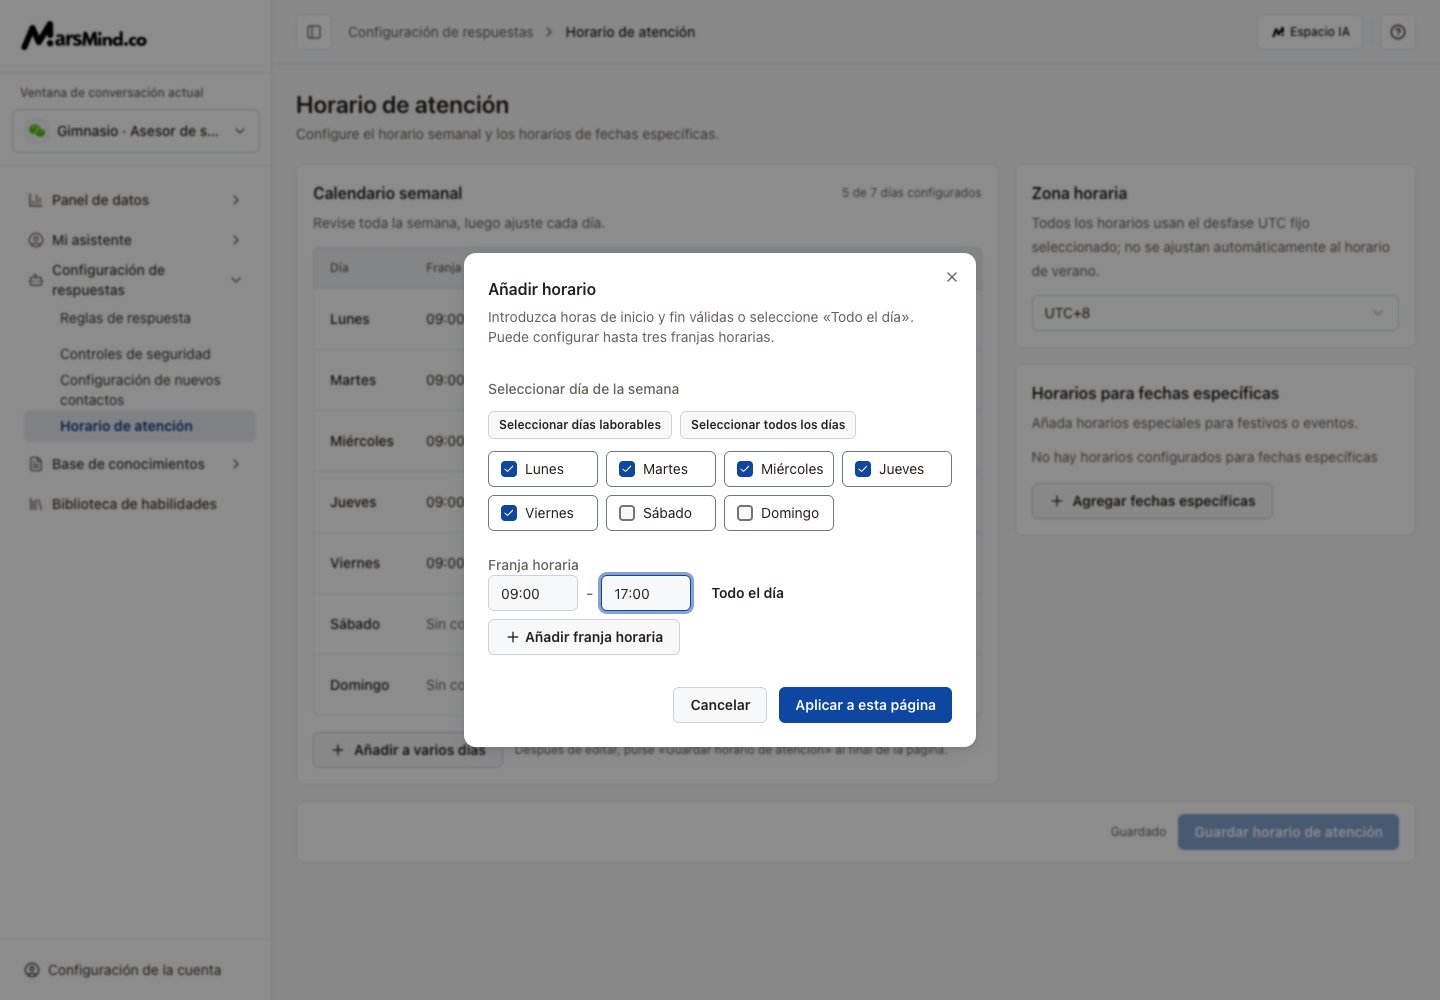Click the Panel de datos chart icon
The width and height of the screenshot is (1440, 1000).
pyautogui.click(x=35, y=200)
